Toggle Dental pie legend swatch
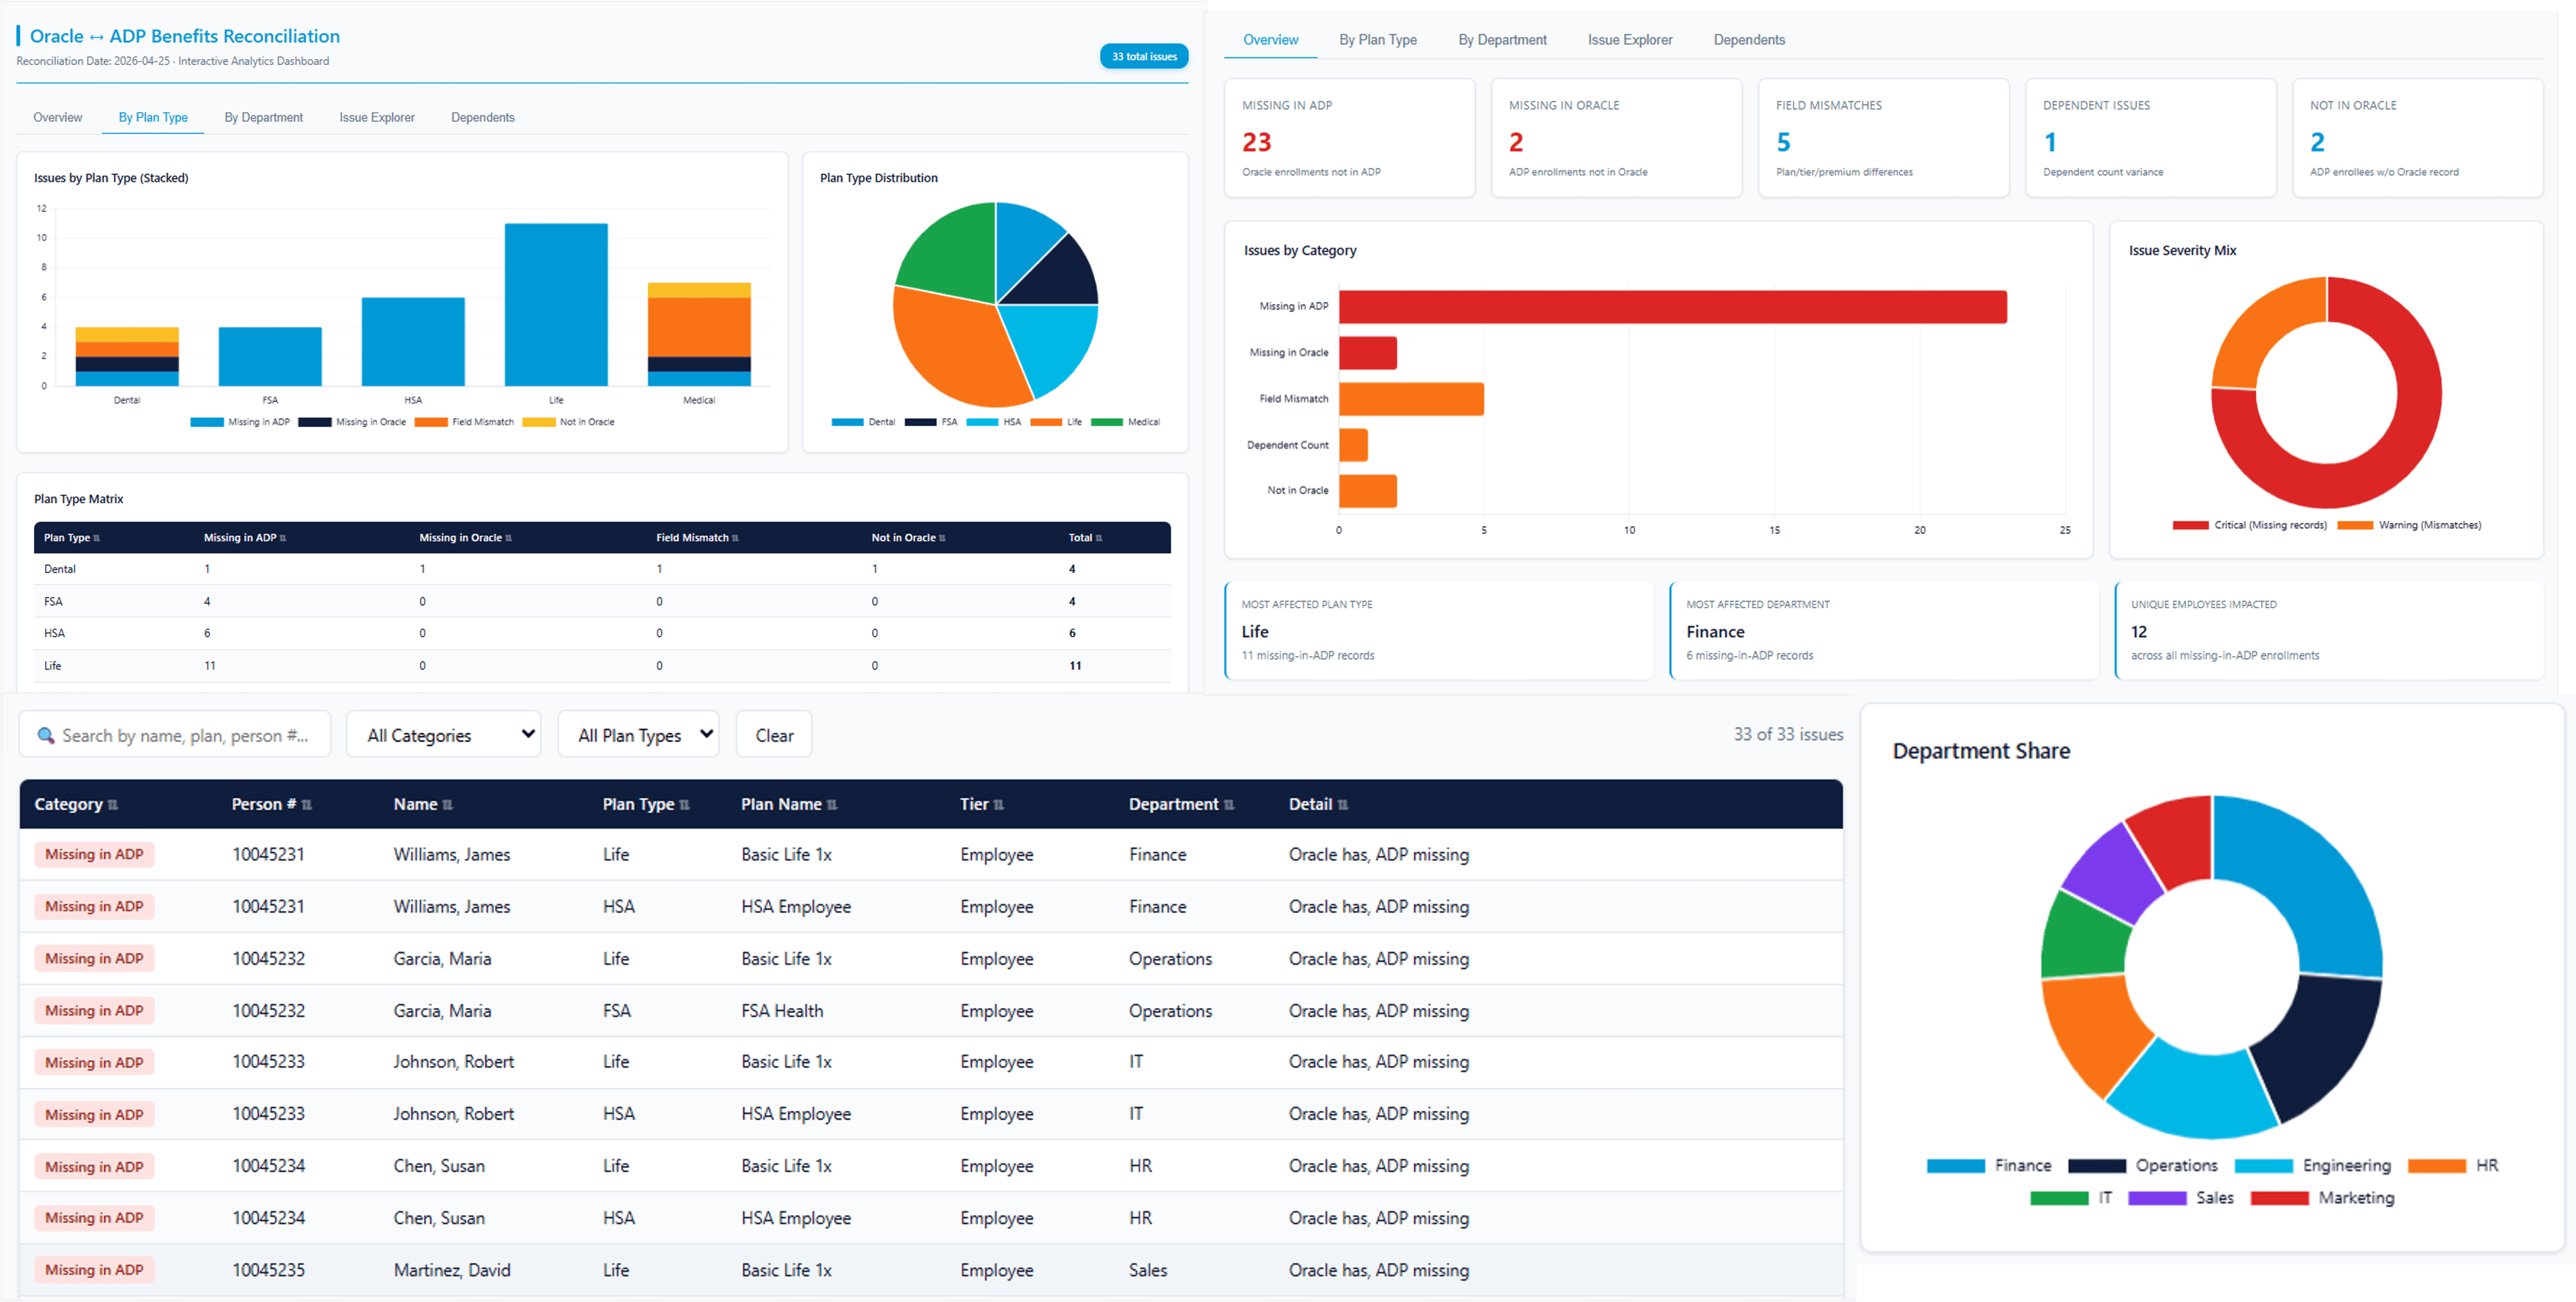 pyautogui.click(x=847, y=422)
